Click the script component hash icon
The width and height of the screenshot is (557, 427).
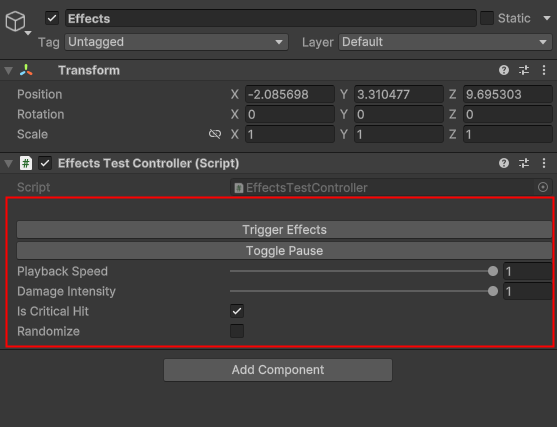(26, 163)
